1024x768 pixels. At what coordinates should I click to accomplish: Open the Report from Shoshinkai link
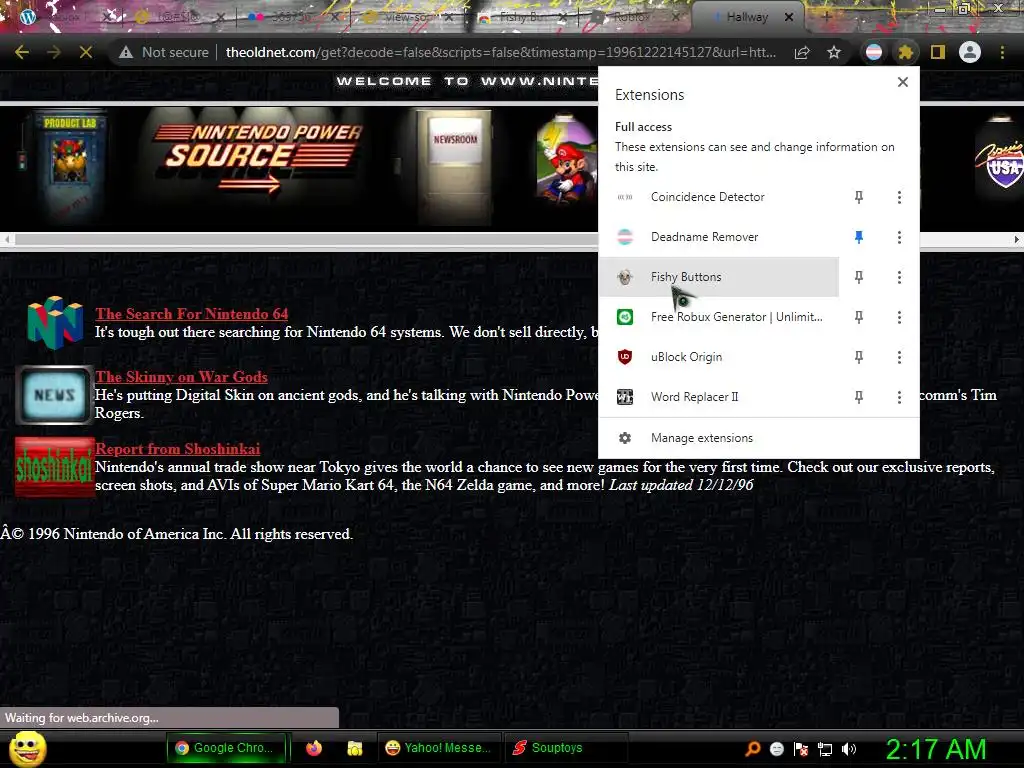[178, 449]
